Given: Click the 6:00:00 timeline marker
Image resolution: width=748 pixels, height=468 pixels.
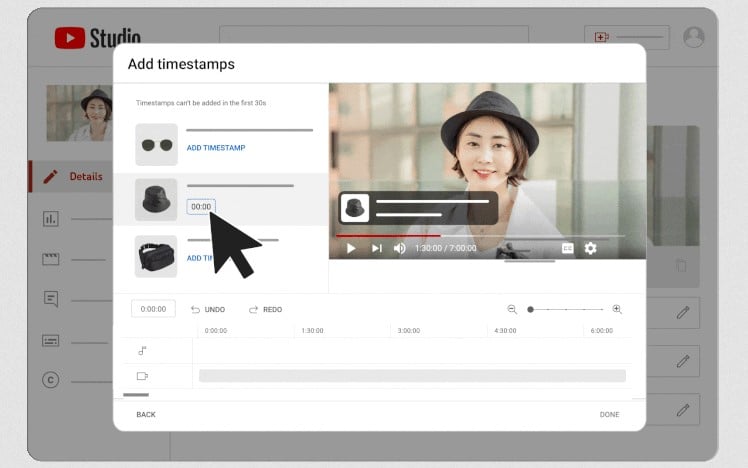Looking at the screenshot, I should point(602,331).
